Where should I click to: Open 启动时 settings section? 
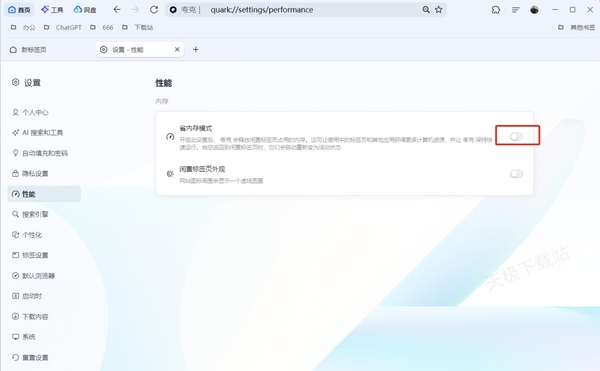pyautogui.click(x=27, y=296)
